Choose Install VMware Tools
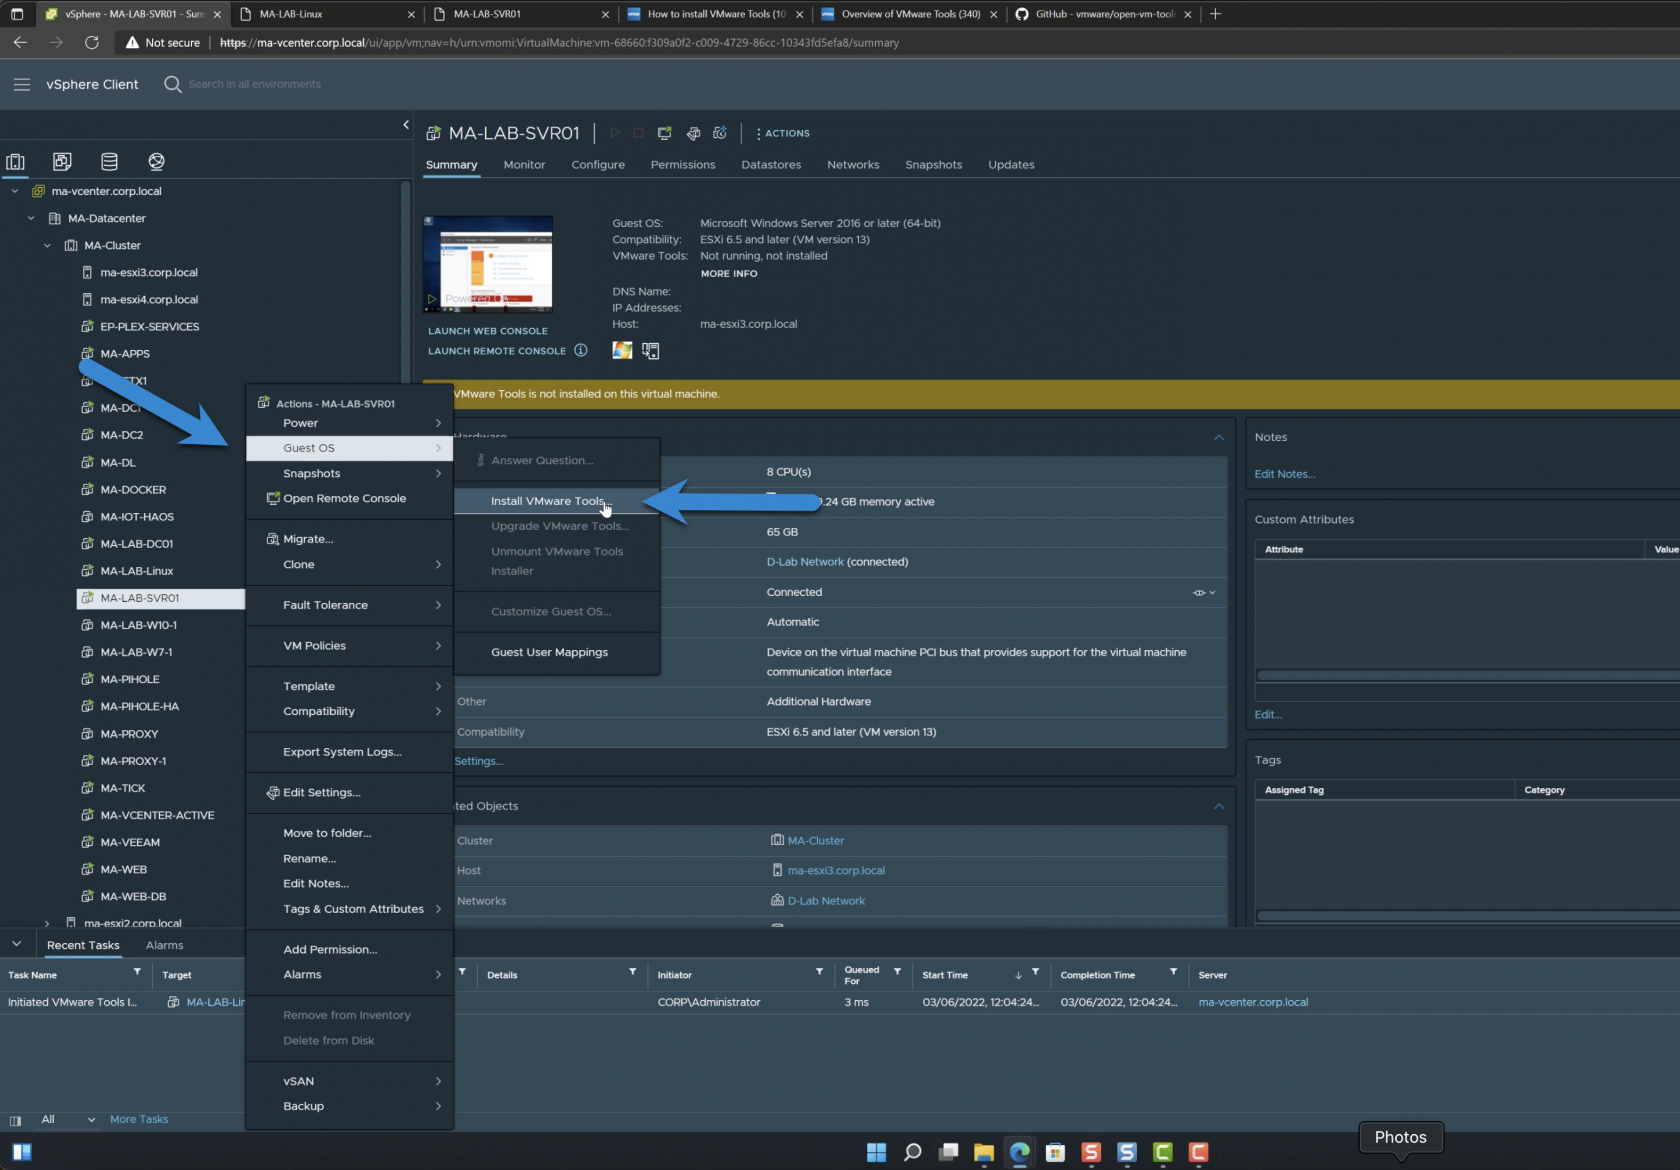1680x1170 pixels. [x=555, y=501]
